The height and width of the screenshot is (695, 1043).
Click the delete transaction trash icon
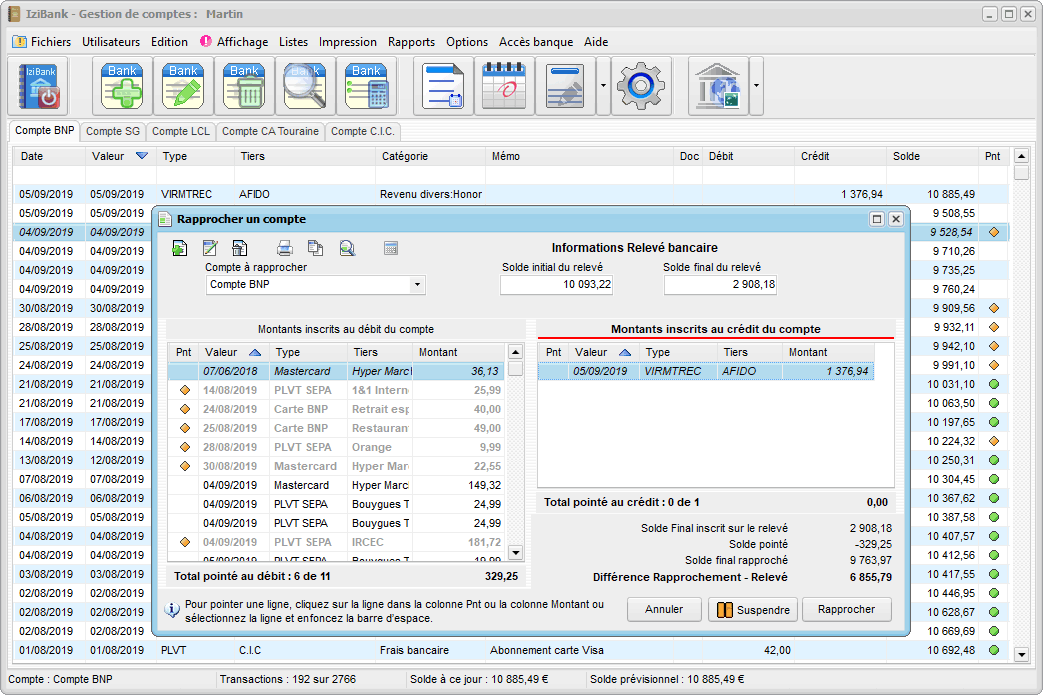pyautogui.click(x=244, y=86)
